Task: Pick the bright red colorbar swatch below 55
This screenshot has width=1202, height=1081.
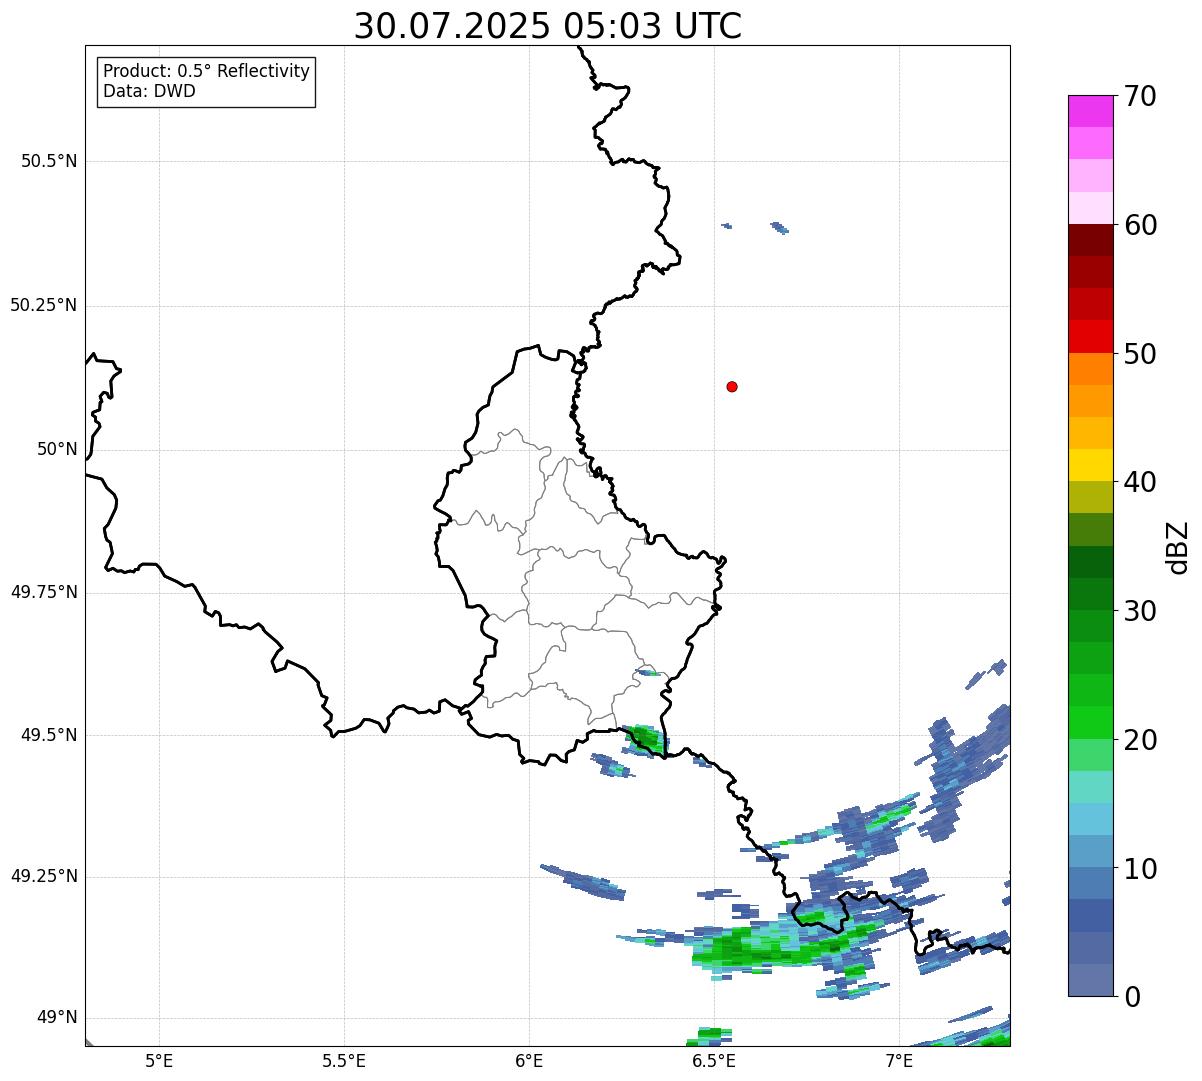Action: [1090, 337]
